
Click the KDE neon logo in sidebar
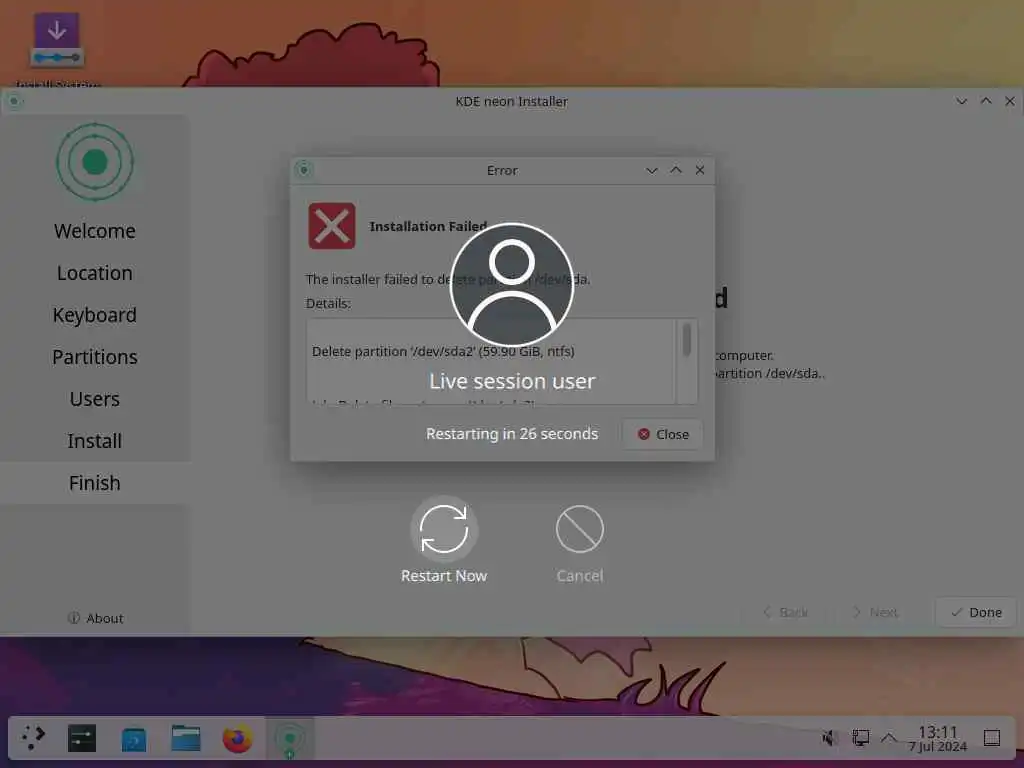95,162
